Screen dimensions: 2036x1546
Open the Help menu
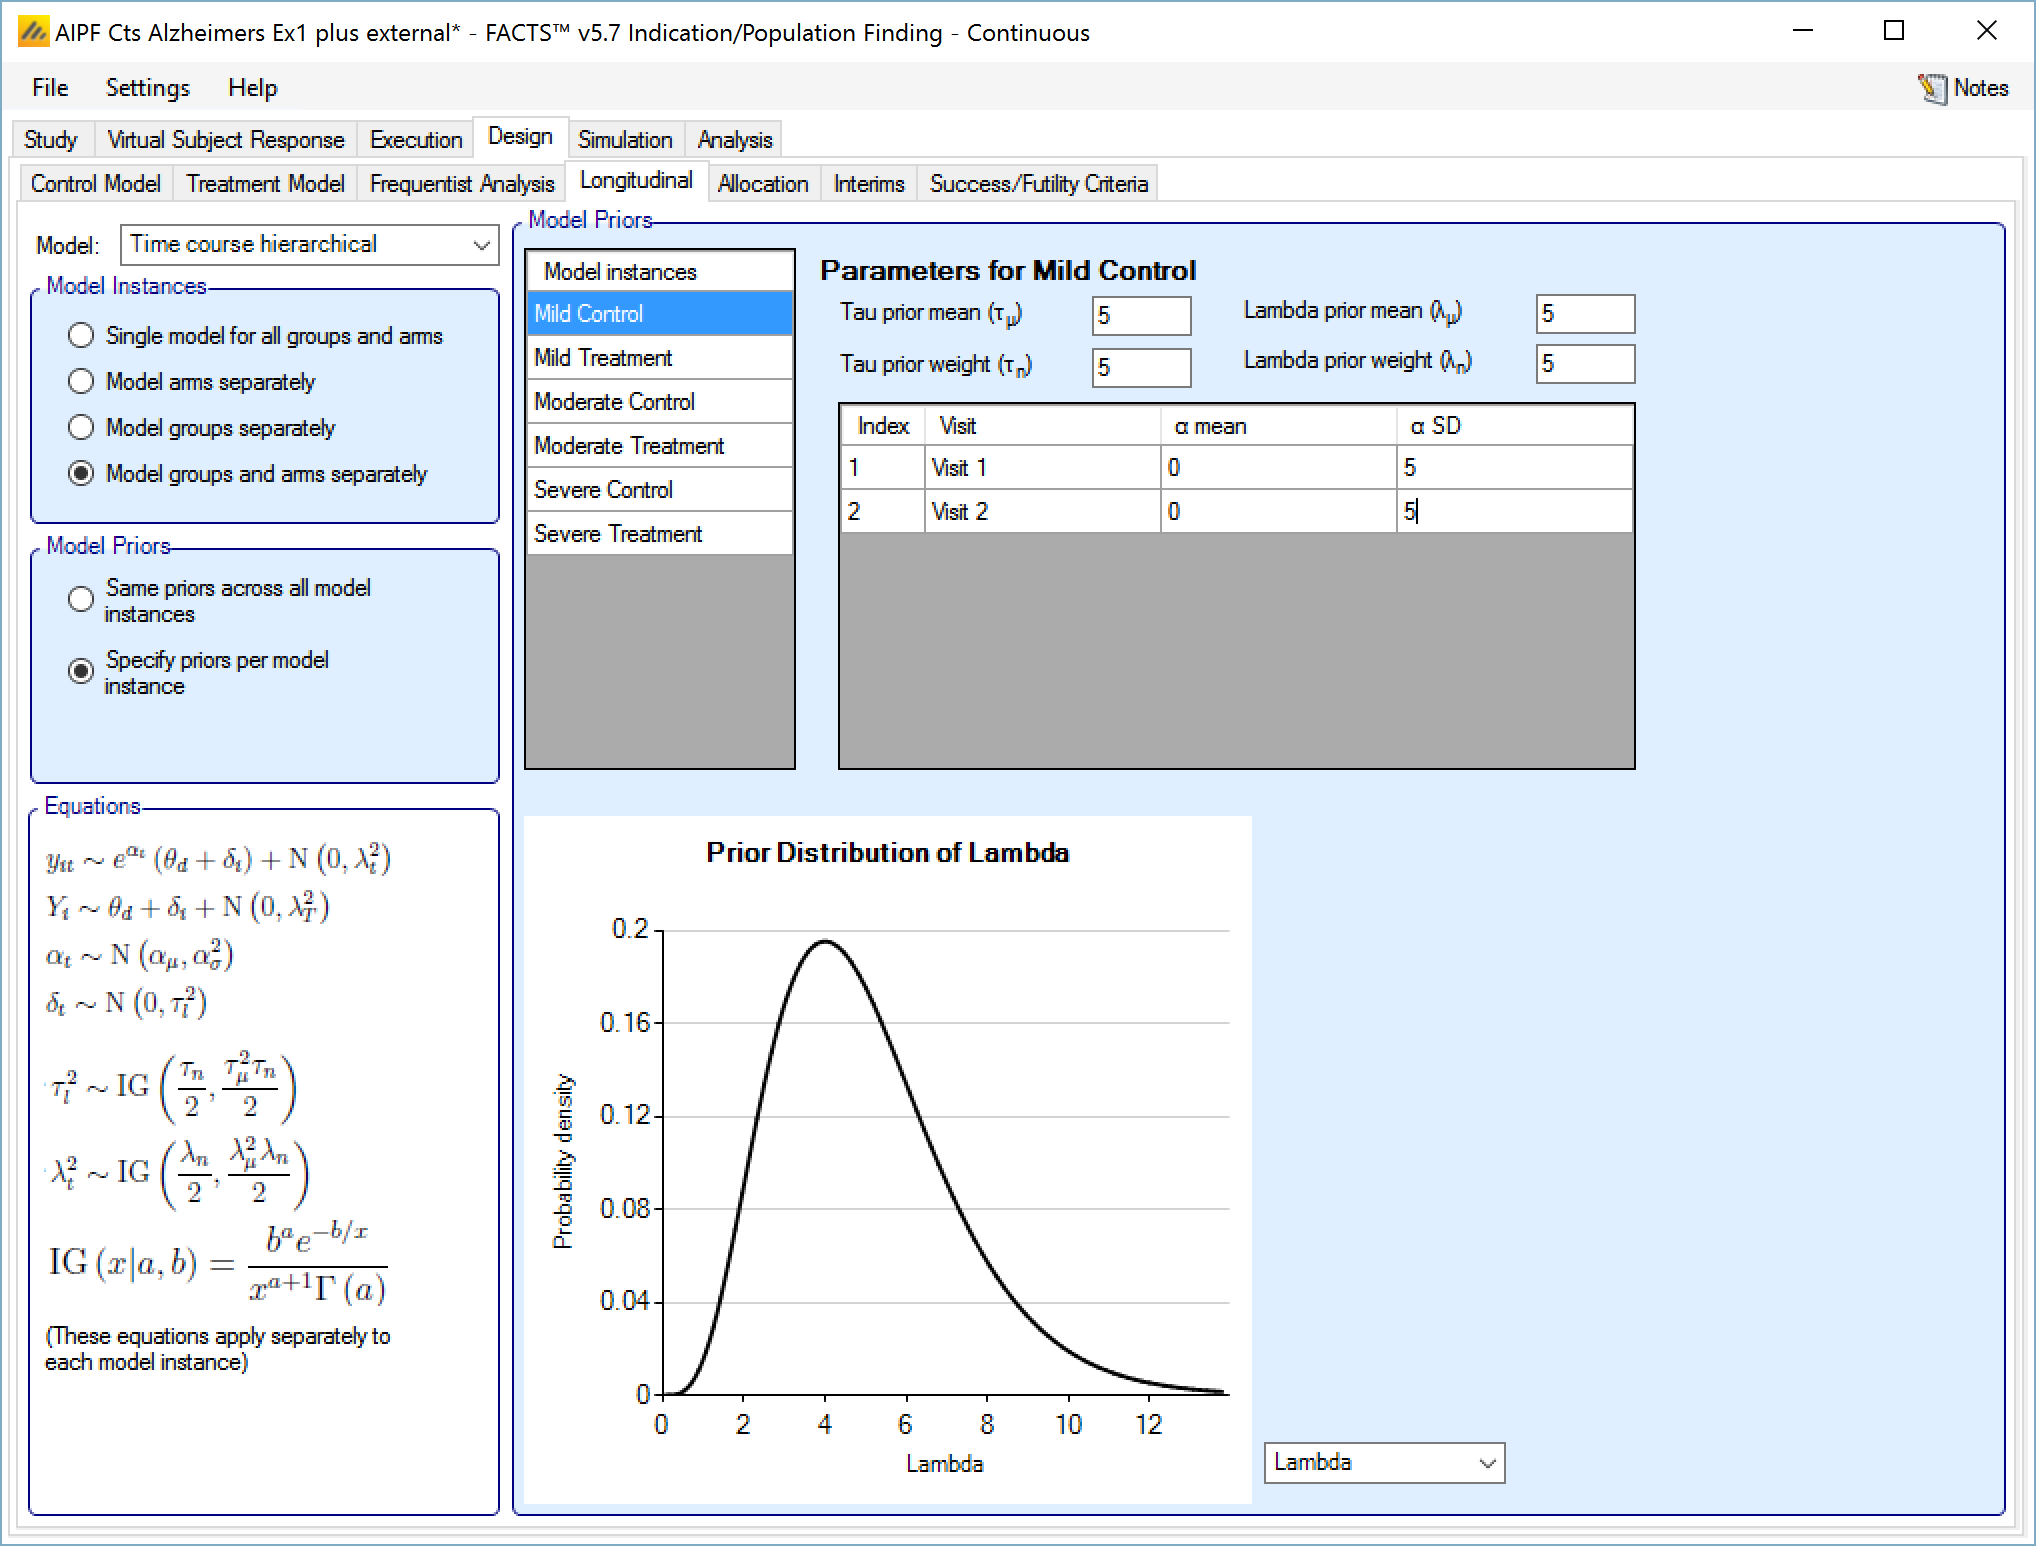(x=252, y=88)
